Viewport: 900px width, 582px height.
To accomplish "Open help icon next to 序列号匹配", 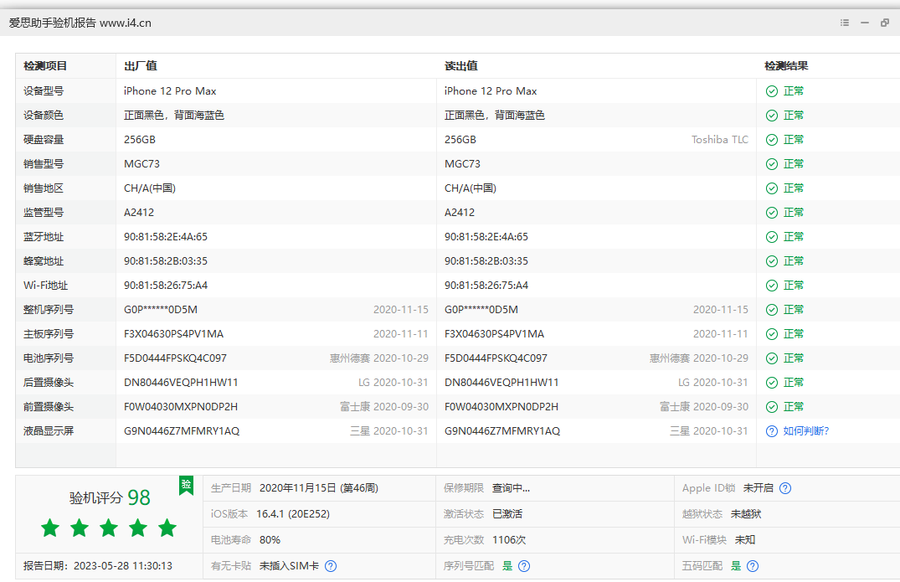I will [524, 566].
